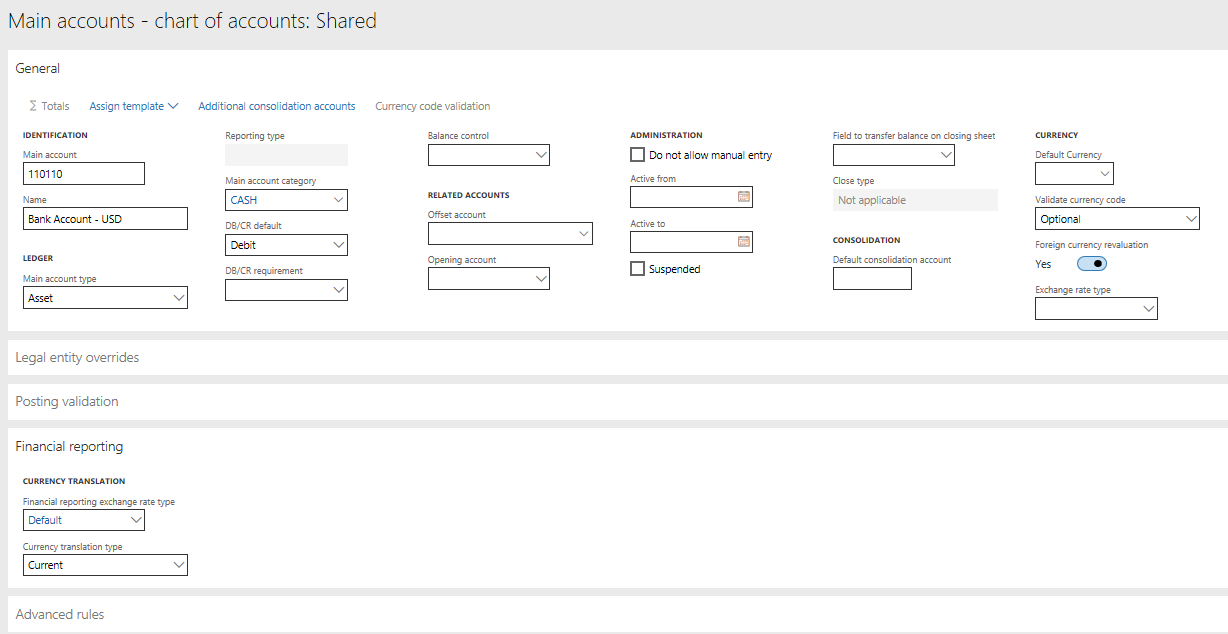
Task: Open the Active from calendar picker
Action: click(743, 197)
